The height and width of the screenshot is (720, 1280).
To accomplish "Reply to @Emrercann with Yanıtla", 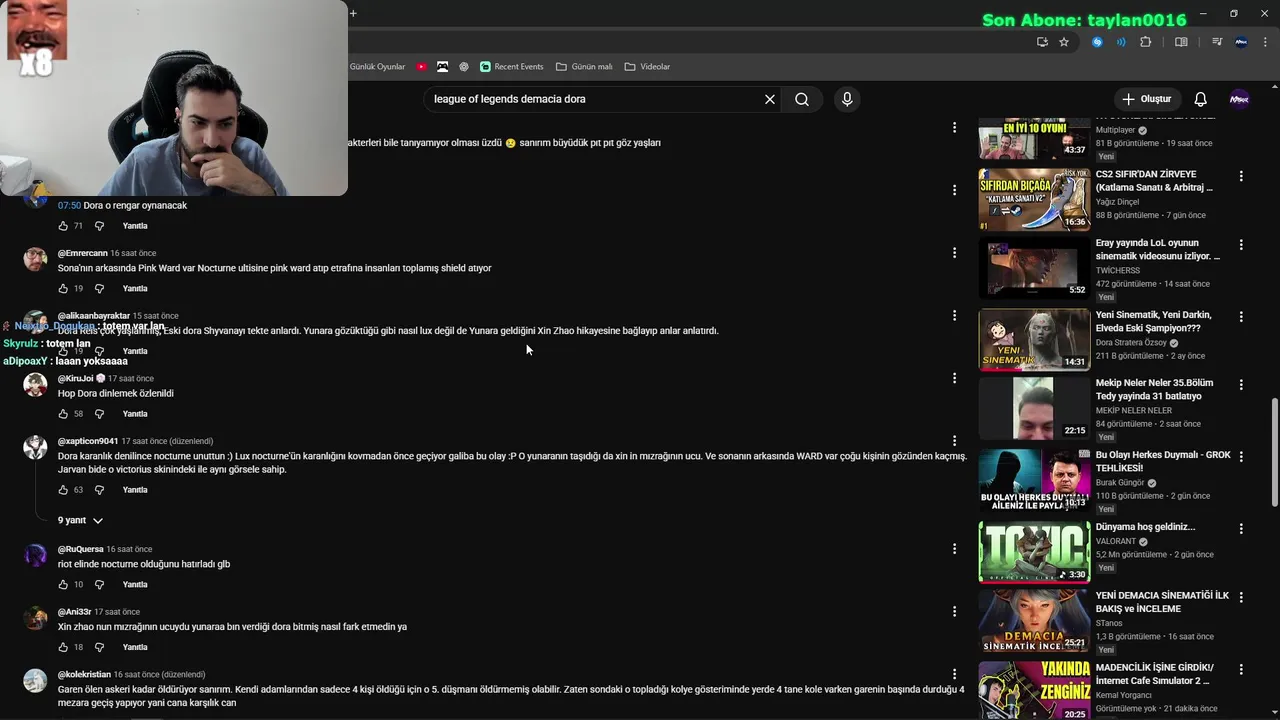I will pyautogui.click(x=135, y=289).
